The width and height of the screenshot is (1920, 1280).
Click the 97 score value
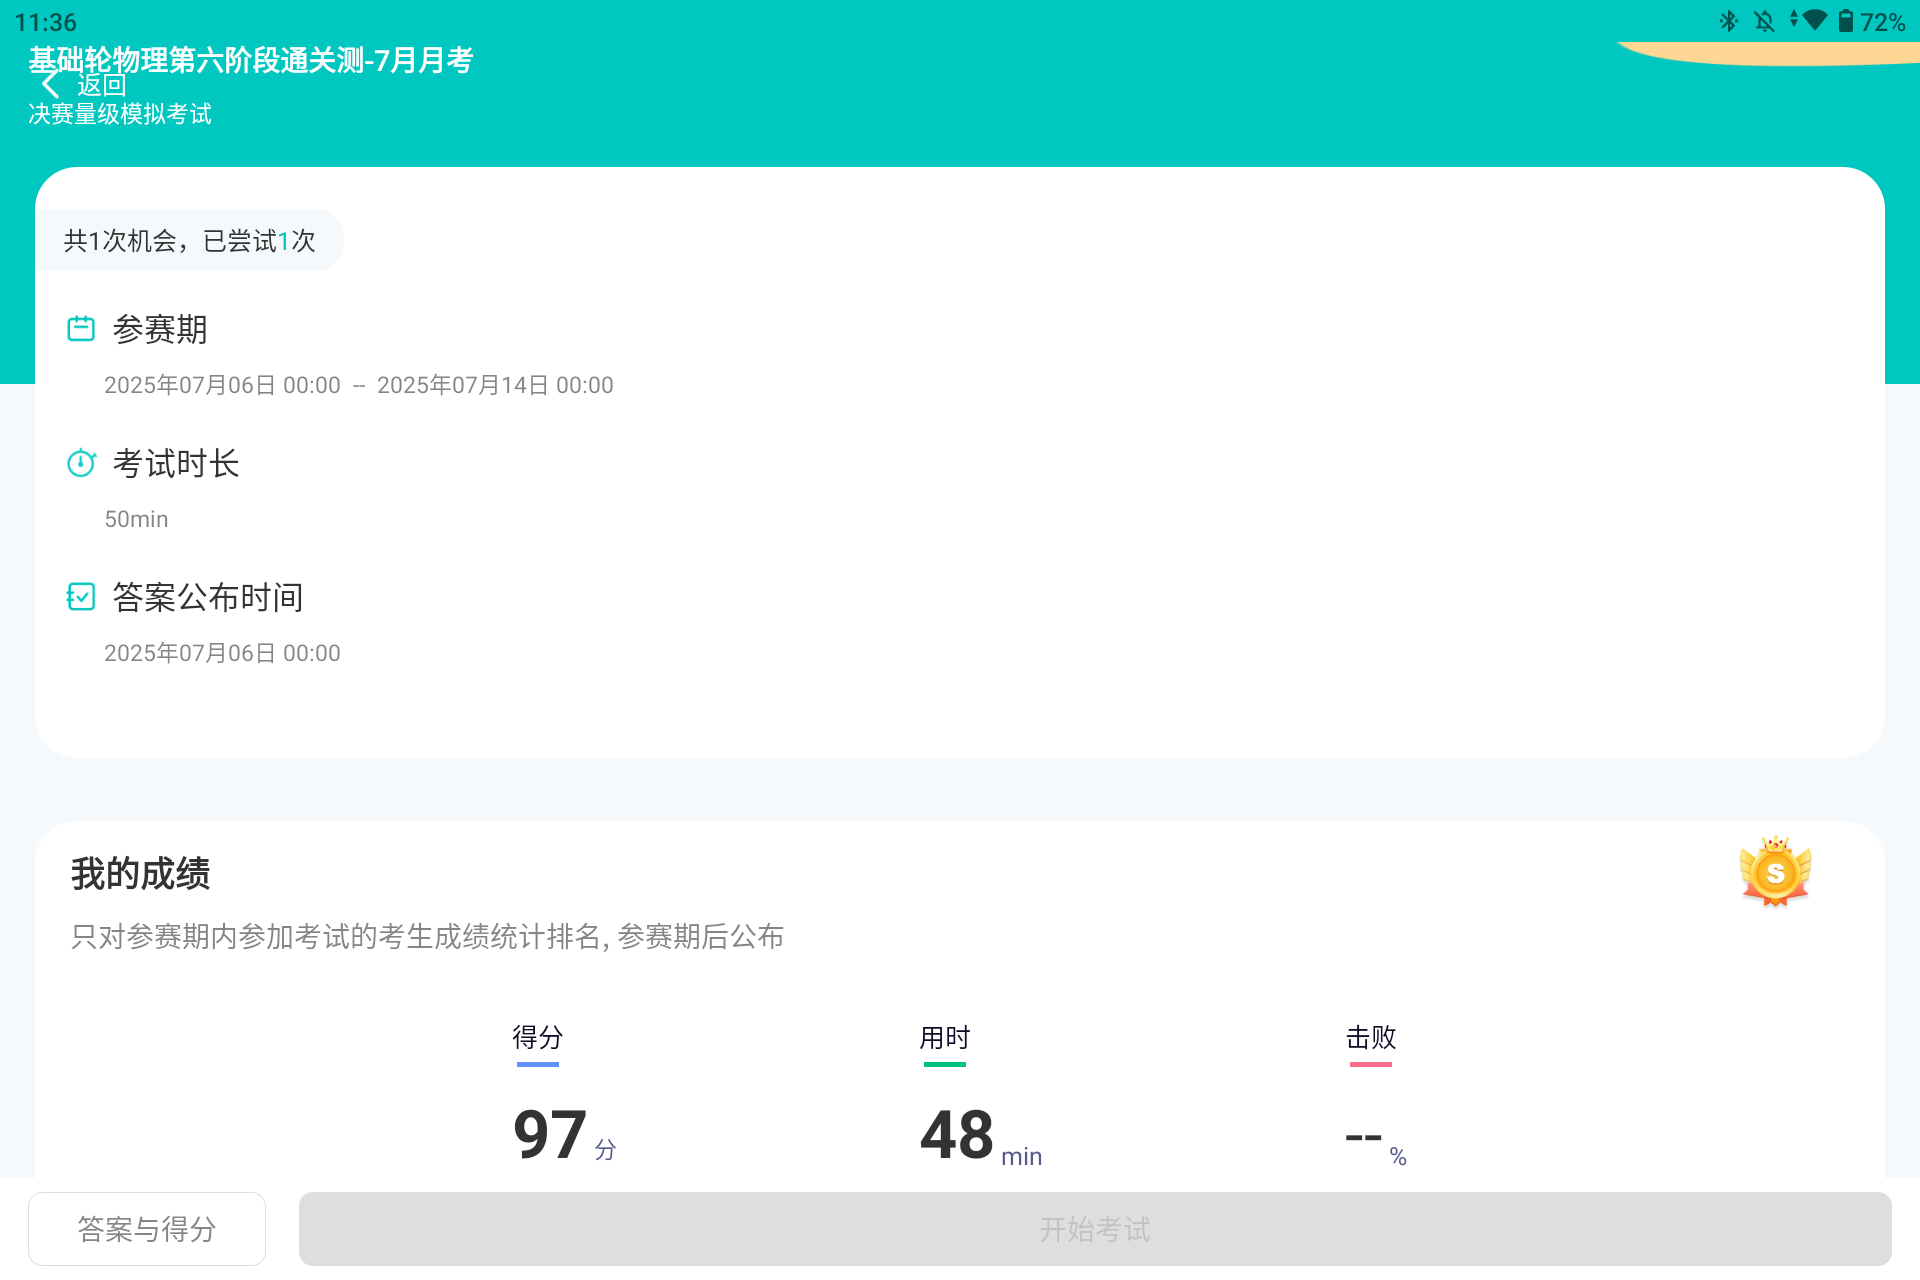click(550, 1135)
